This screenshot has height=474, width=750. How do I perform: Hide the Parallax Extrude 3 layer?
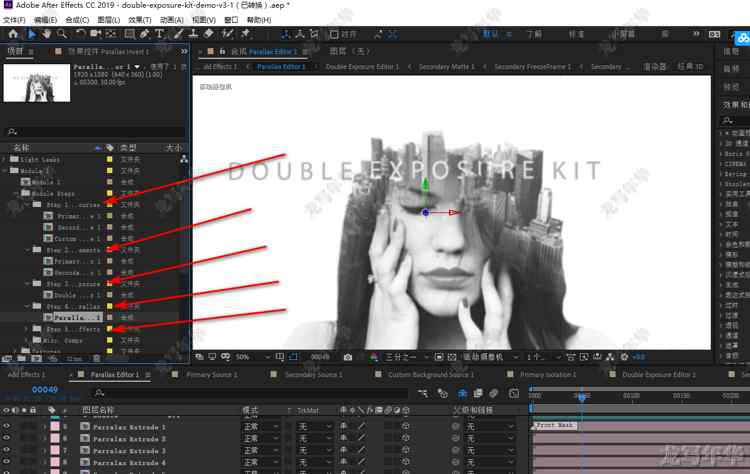(x=7, y=450)
